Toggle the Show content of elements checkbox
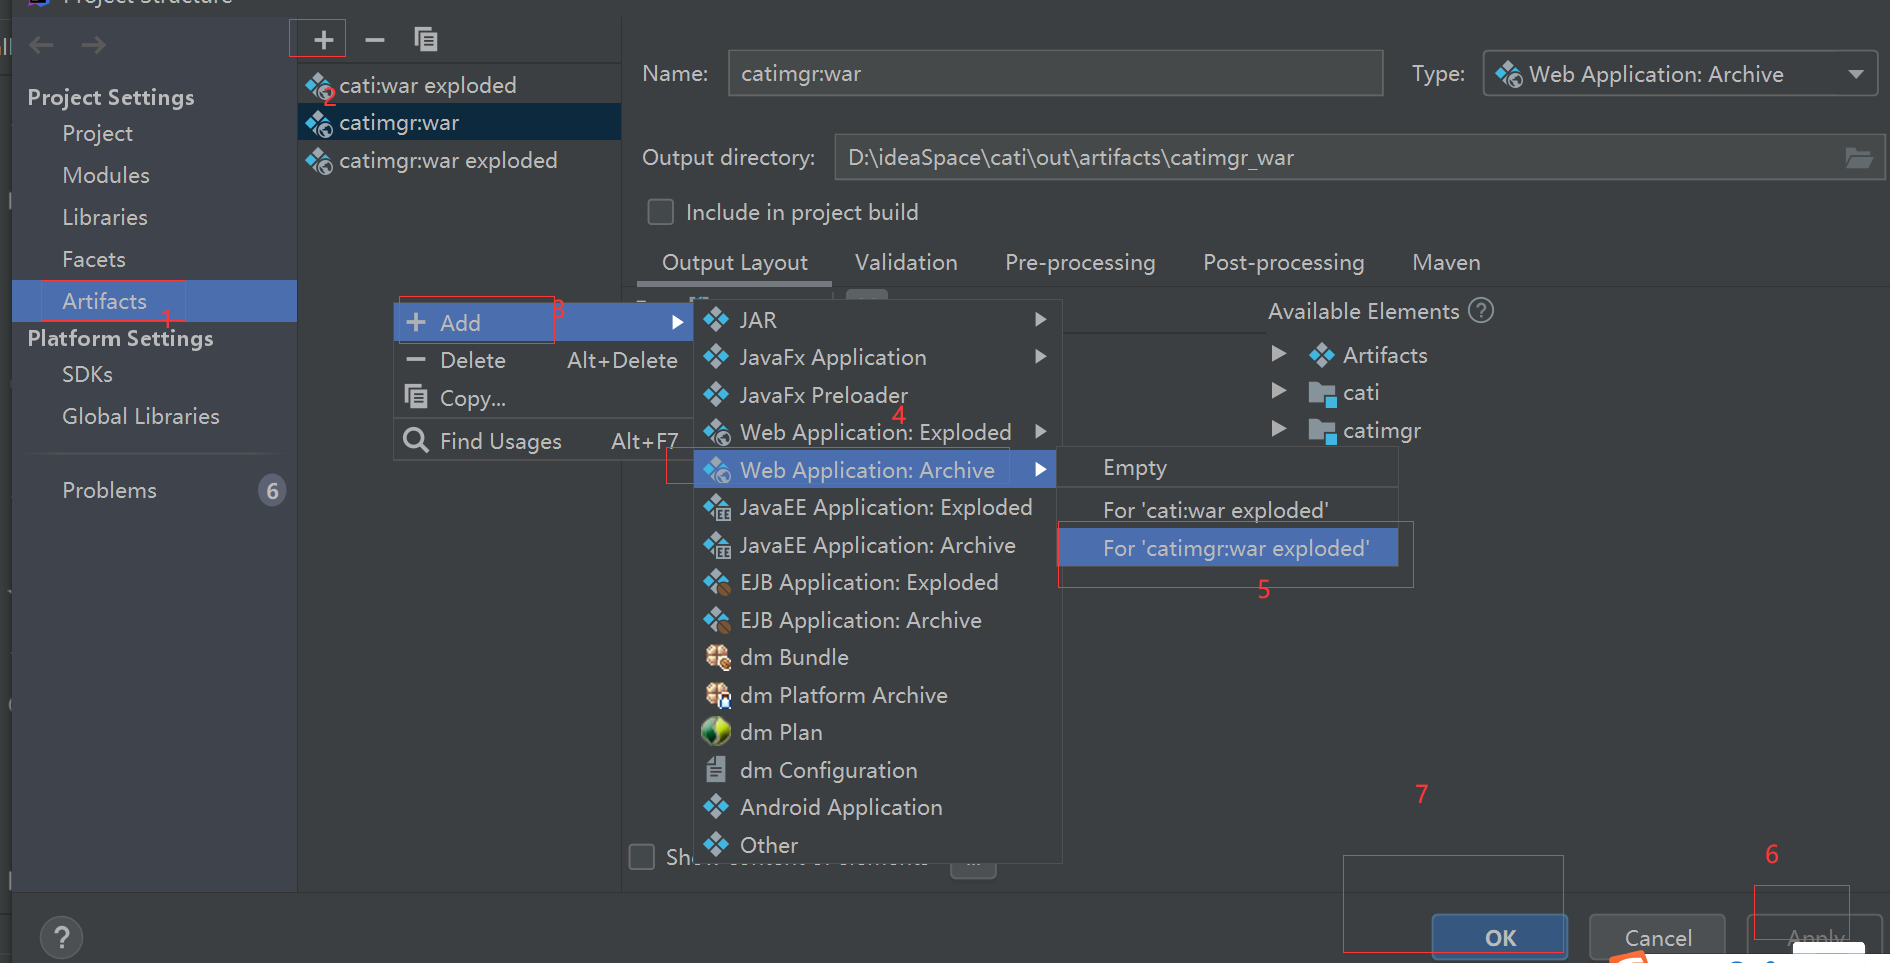 (x=642, y=857)
